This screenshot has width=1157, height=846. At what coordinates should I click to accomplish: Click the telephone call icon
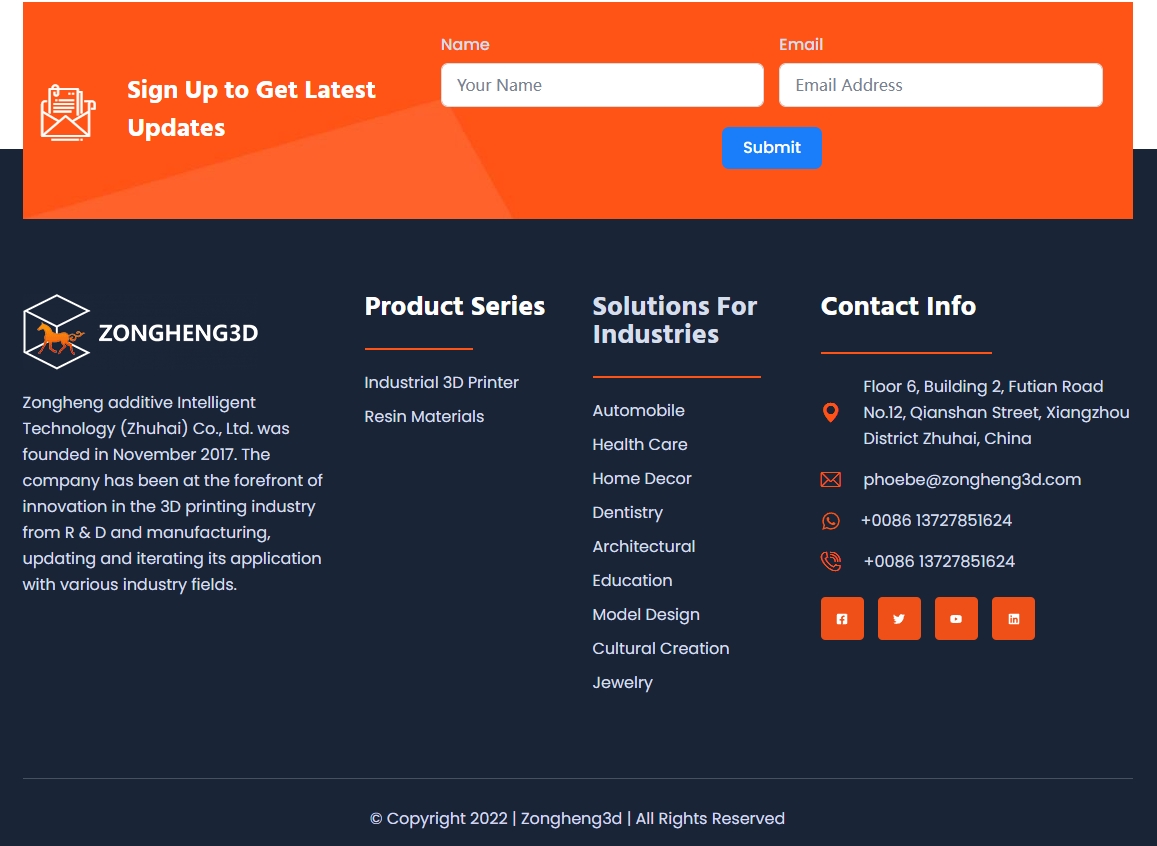831,562
